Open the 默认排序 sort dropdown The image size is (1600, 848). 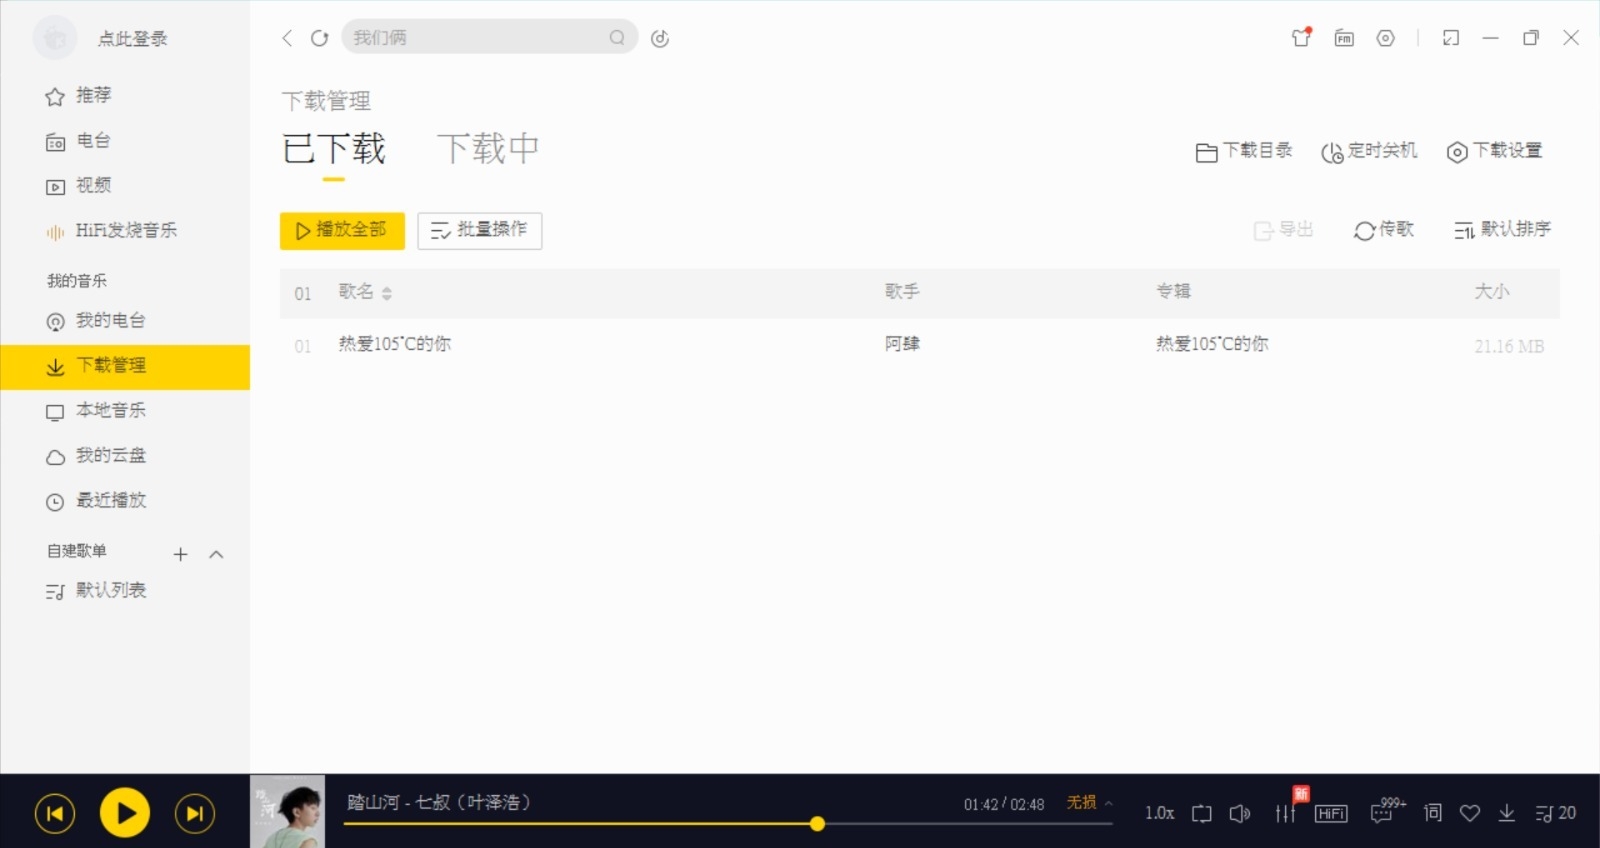pyautogui.click(x=1502, y=230)
